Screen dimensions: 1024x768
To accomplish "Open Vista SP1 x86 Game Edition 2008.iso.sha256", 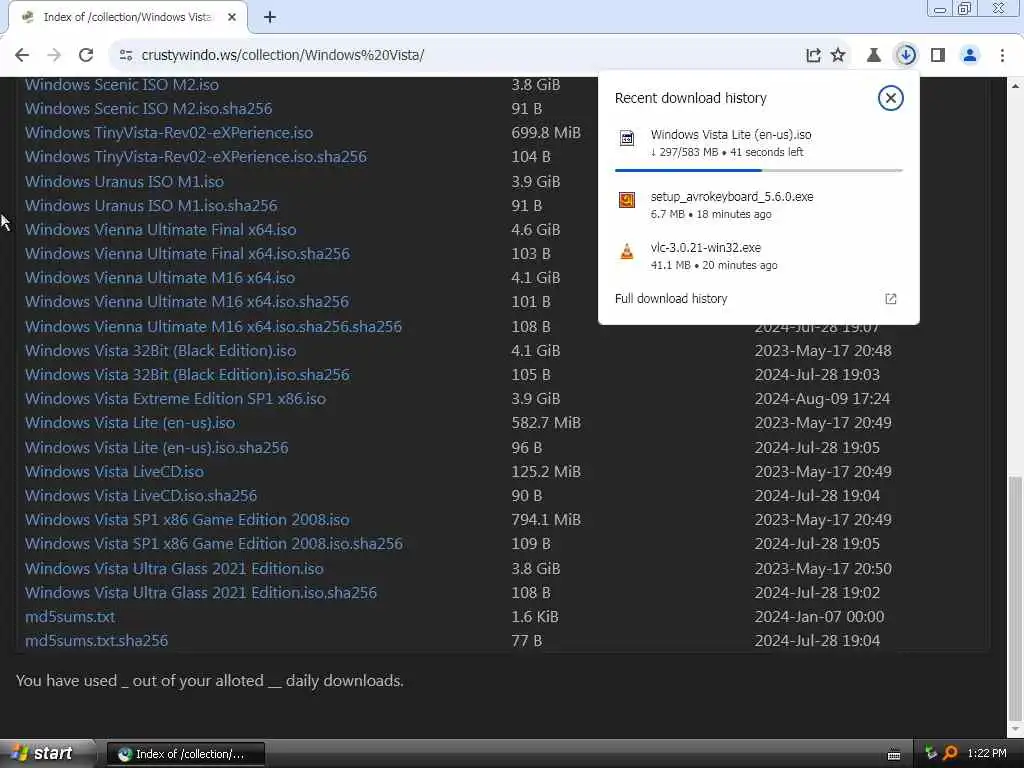I will click(214, 544).
